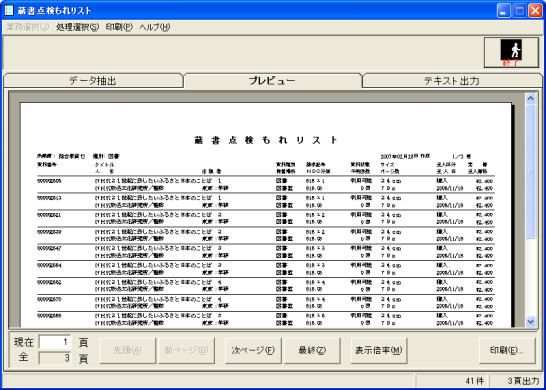This screenshot has width=546, height=390.
Task: Click the 現在 current page number field
Action: tap(55, 342)
